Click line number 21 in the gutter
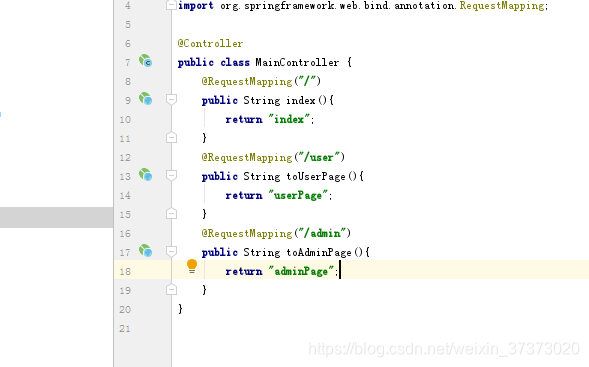 pyautogui.click(x=125, y=329)
